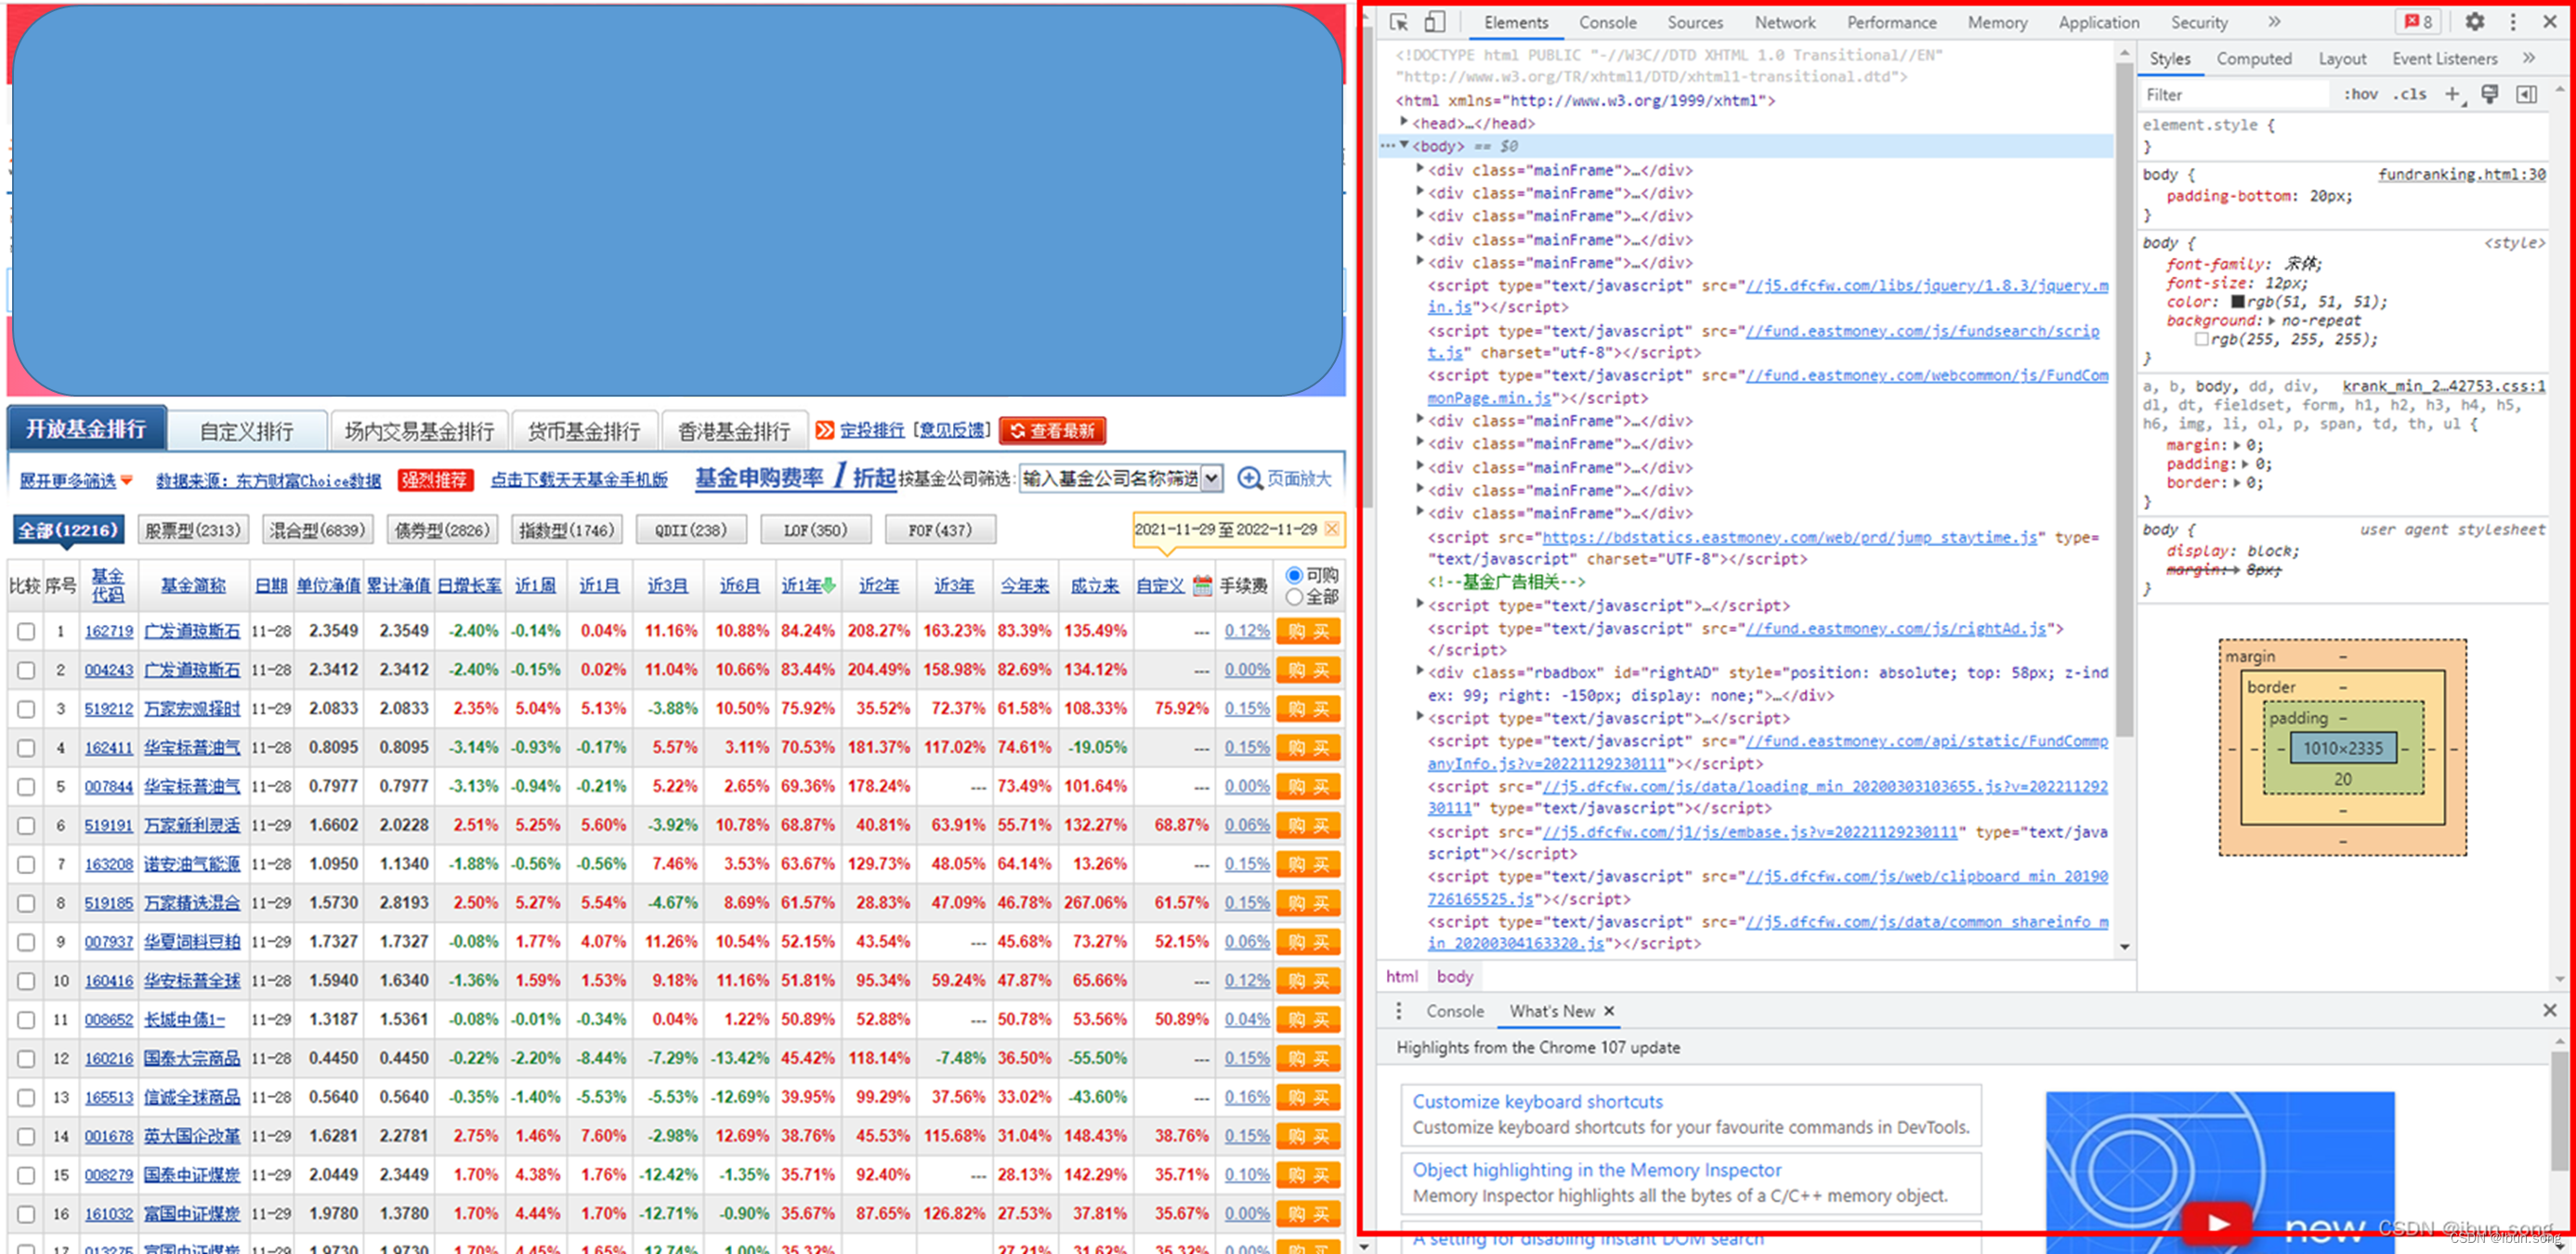Viewport: 2576px width, 1254px height.
Task: Open the DevTools three-dot customize menu
Action: click(2512, 22)
